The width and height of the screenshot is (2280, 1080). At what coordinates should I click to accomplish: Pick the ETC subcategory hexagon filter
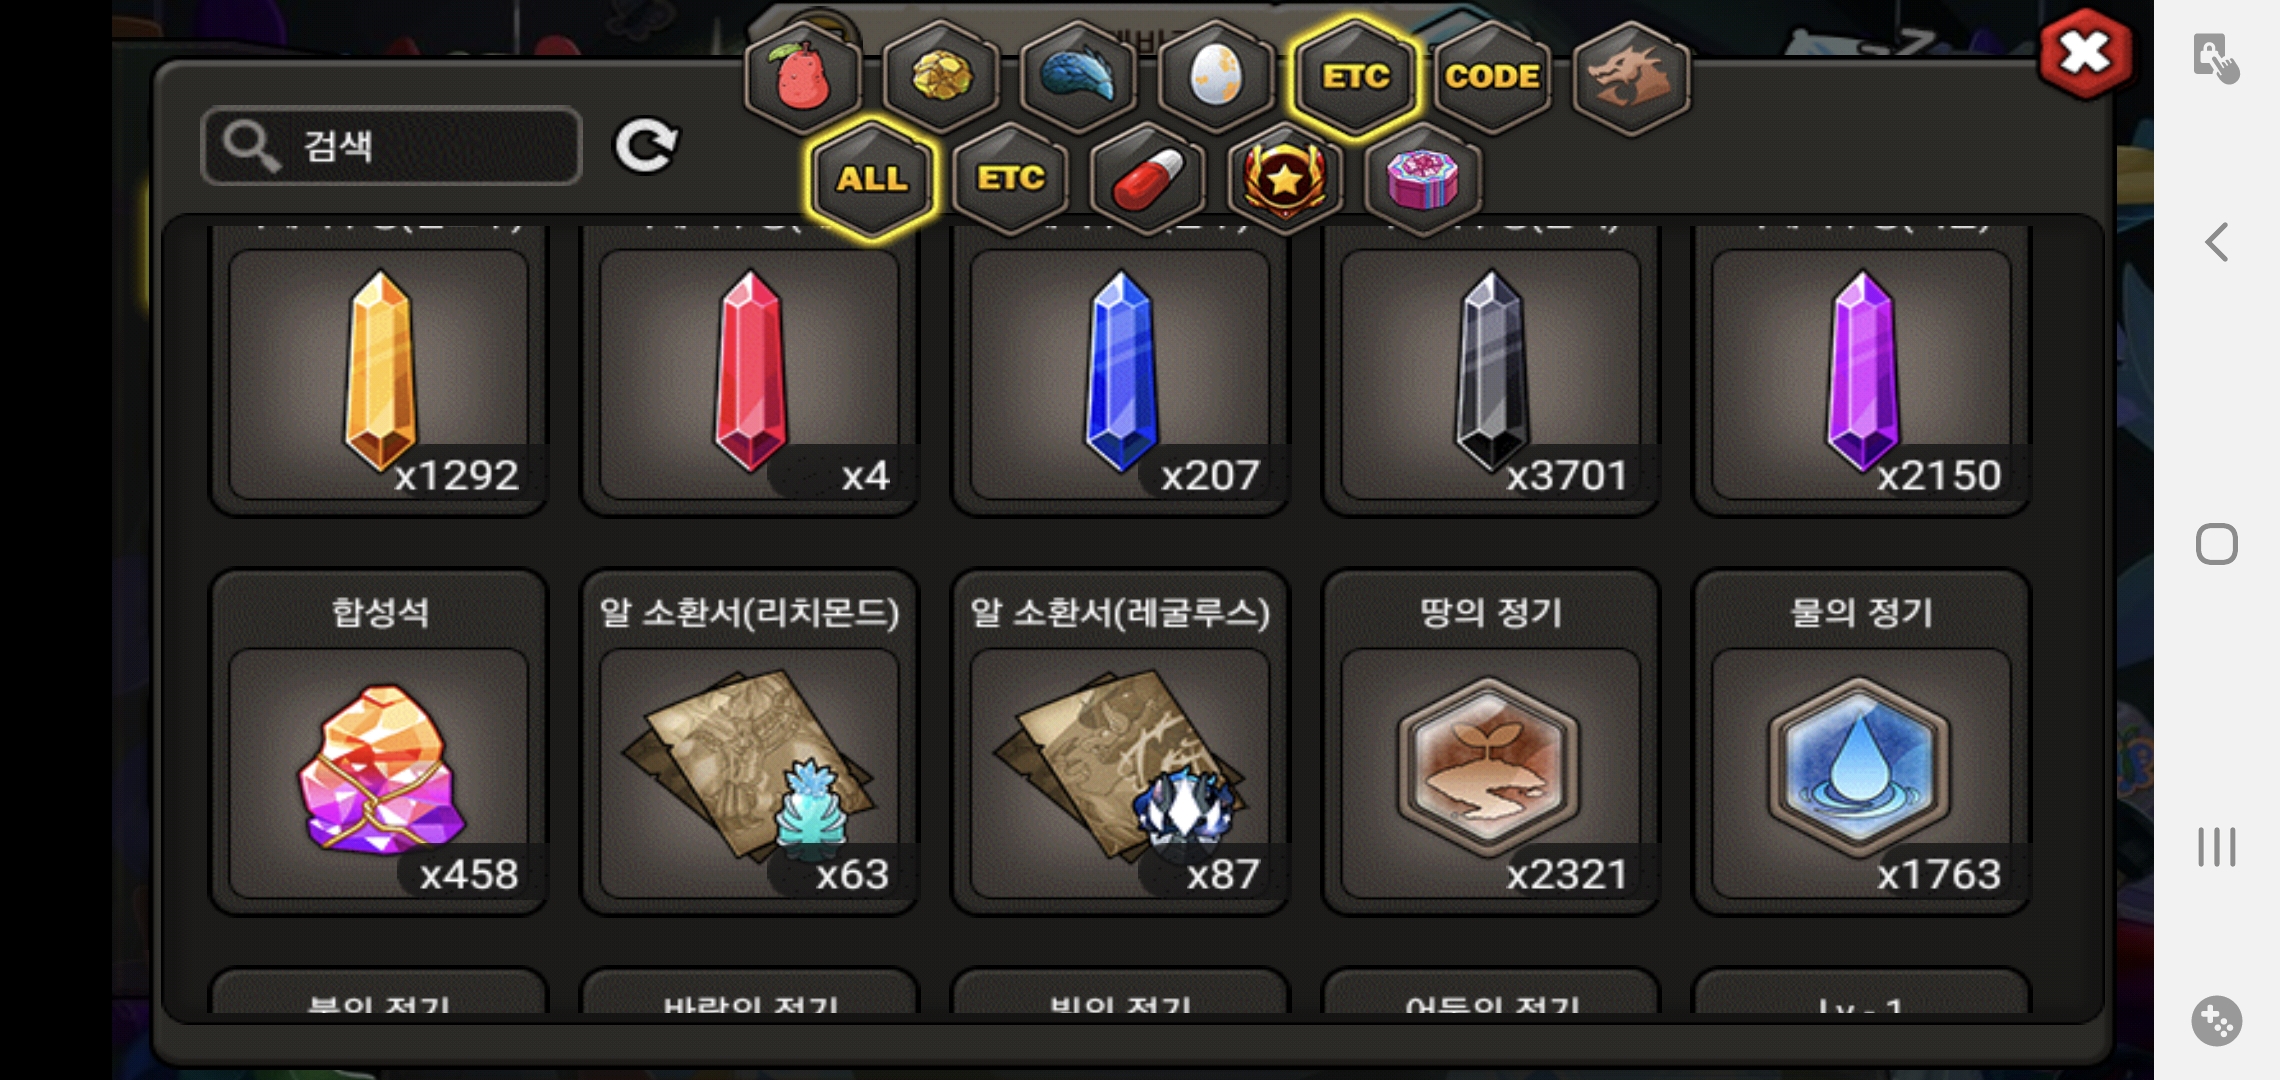(1010, 180)
